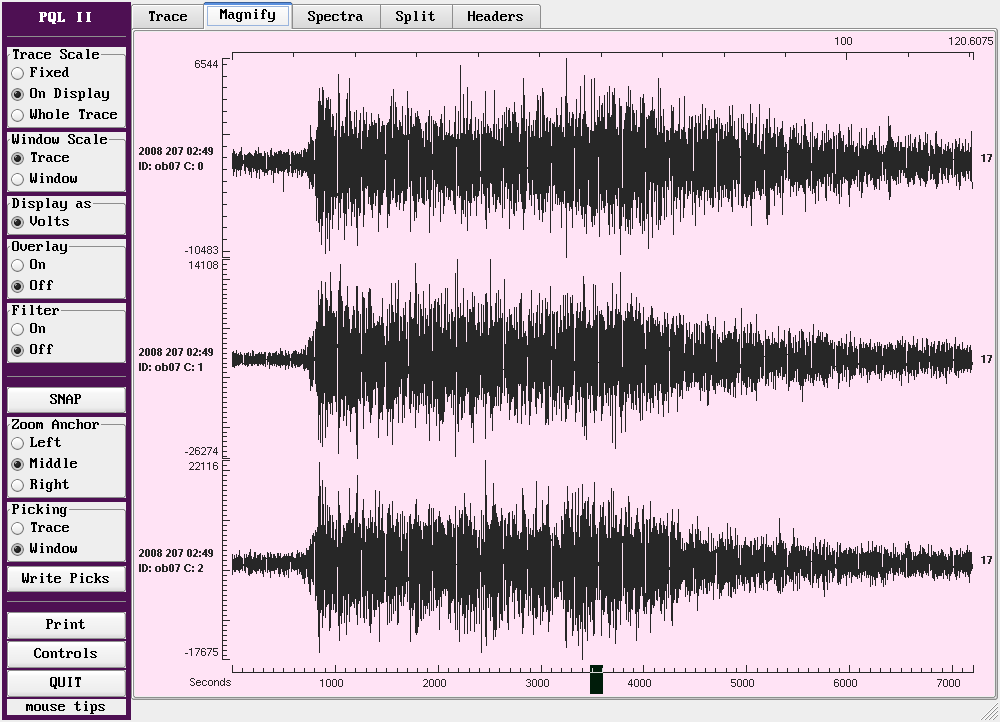Click the Write Picks button

(66, 579)
